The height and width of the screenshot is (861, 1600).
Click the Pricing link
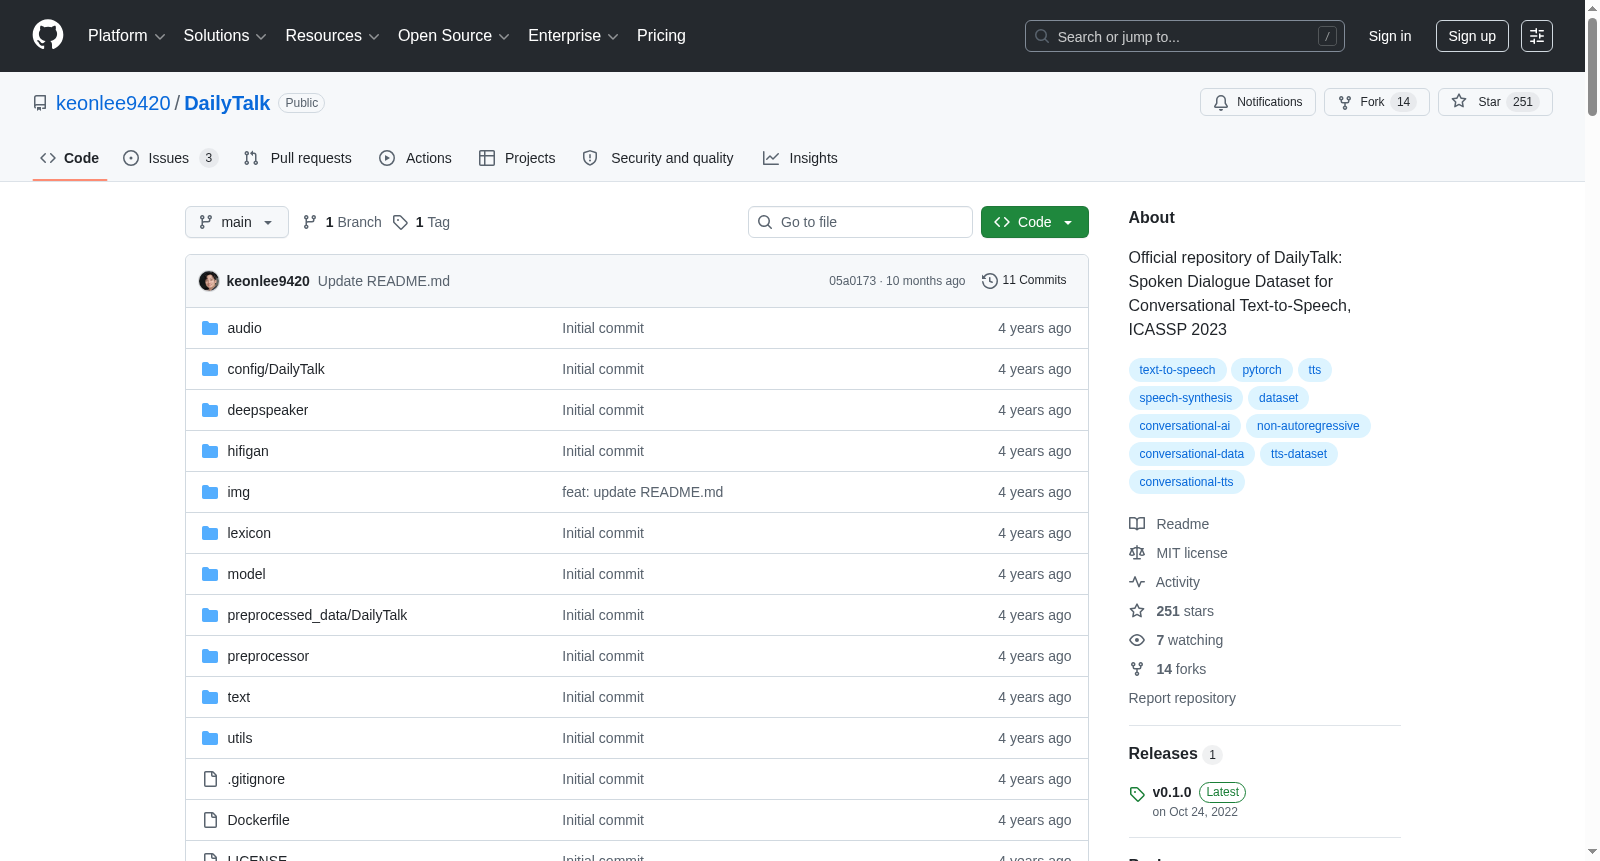tap(661, 36)
